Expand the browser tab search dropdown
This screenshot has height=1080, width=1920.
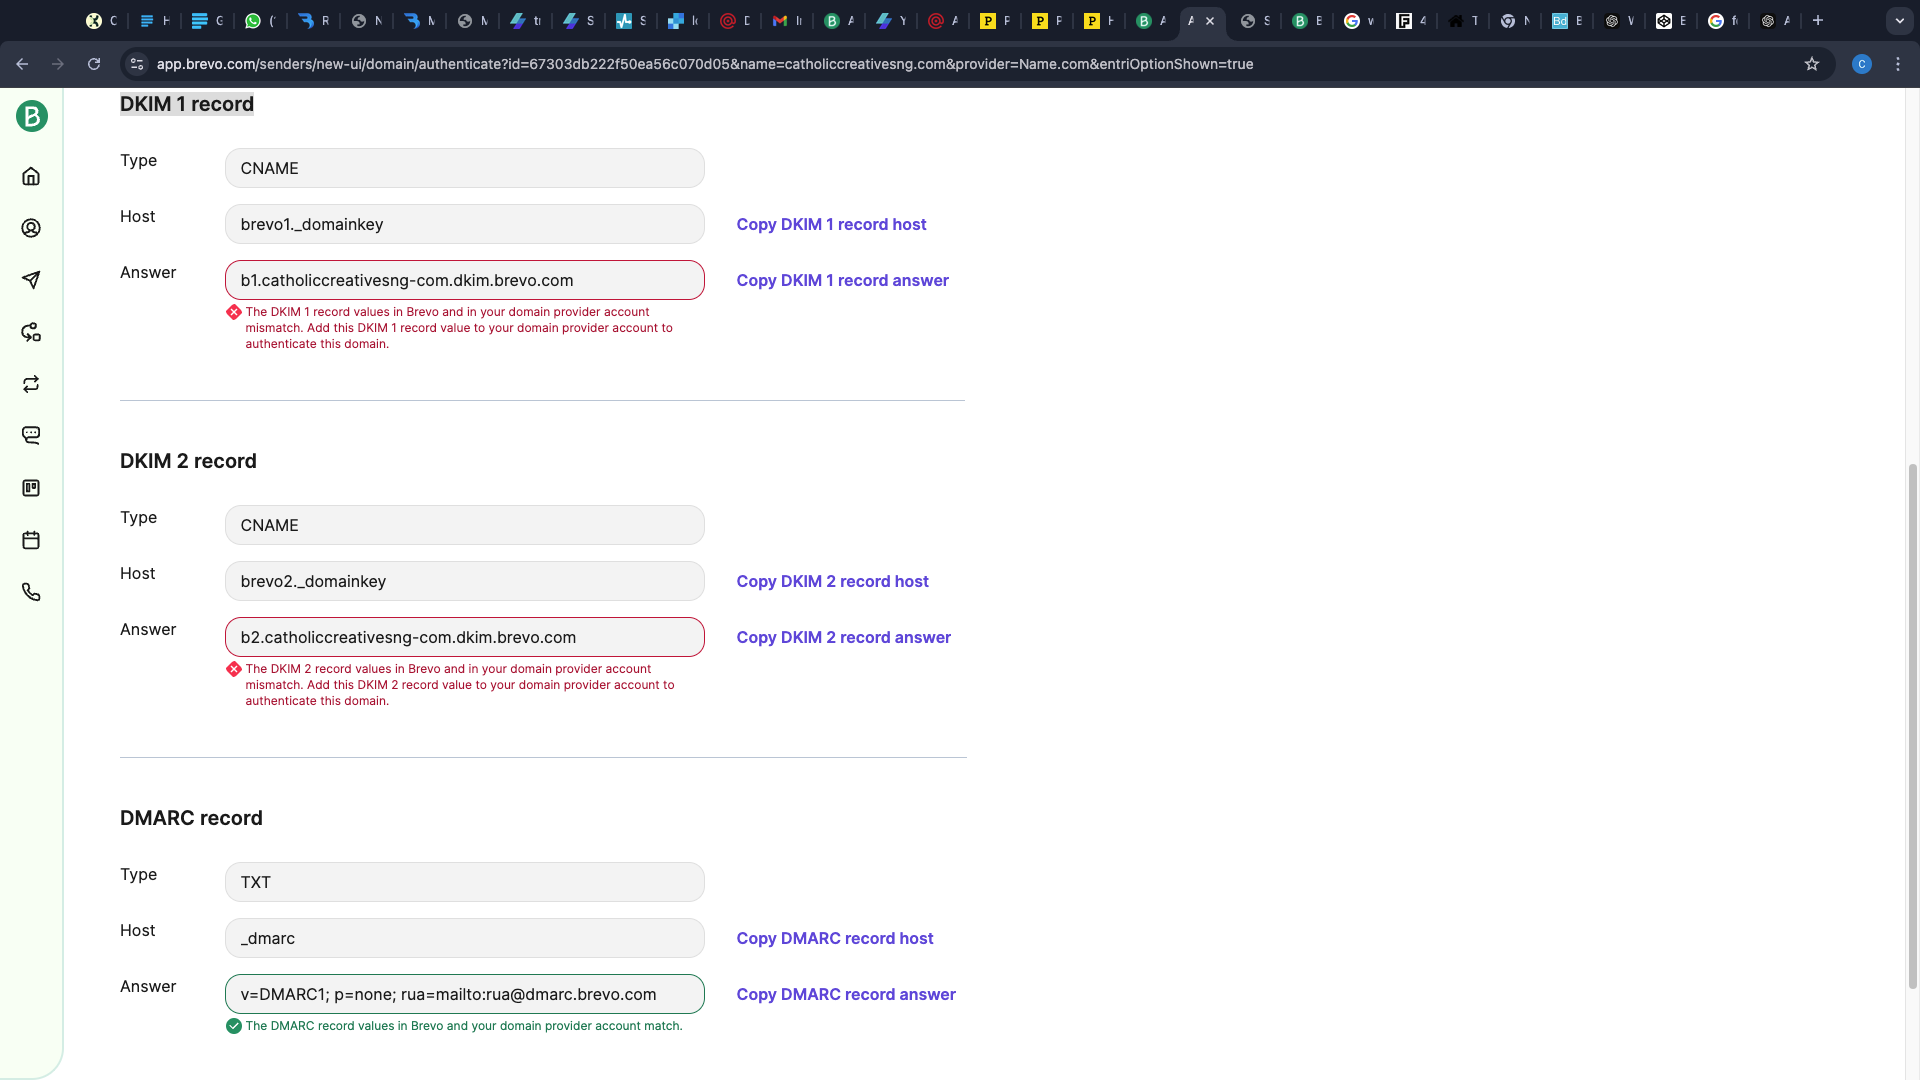(x=1899, y=20)
